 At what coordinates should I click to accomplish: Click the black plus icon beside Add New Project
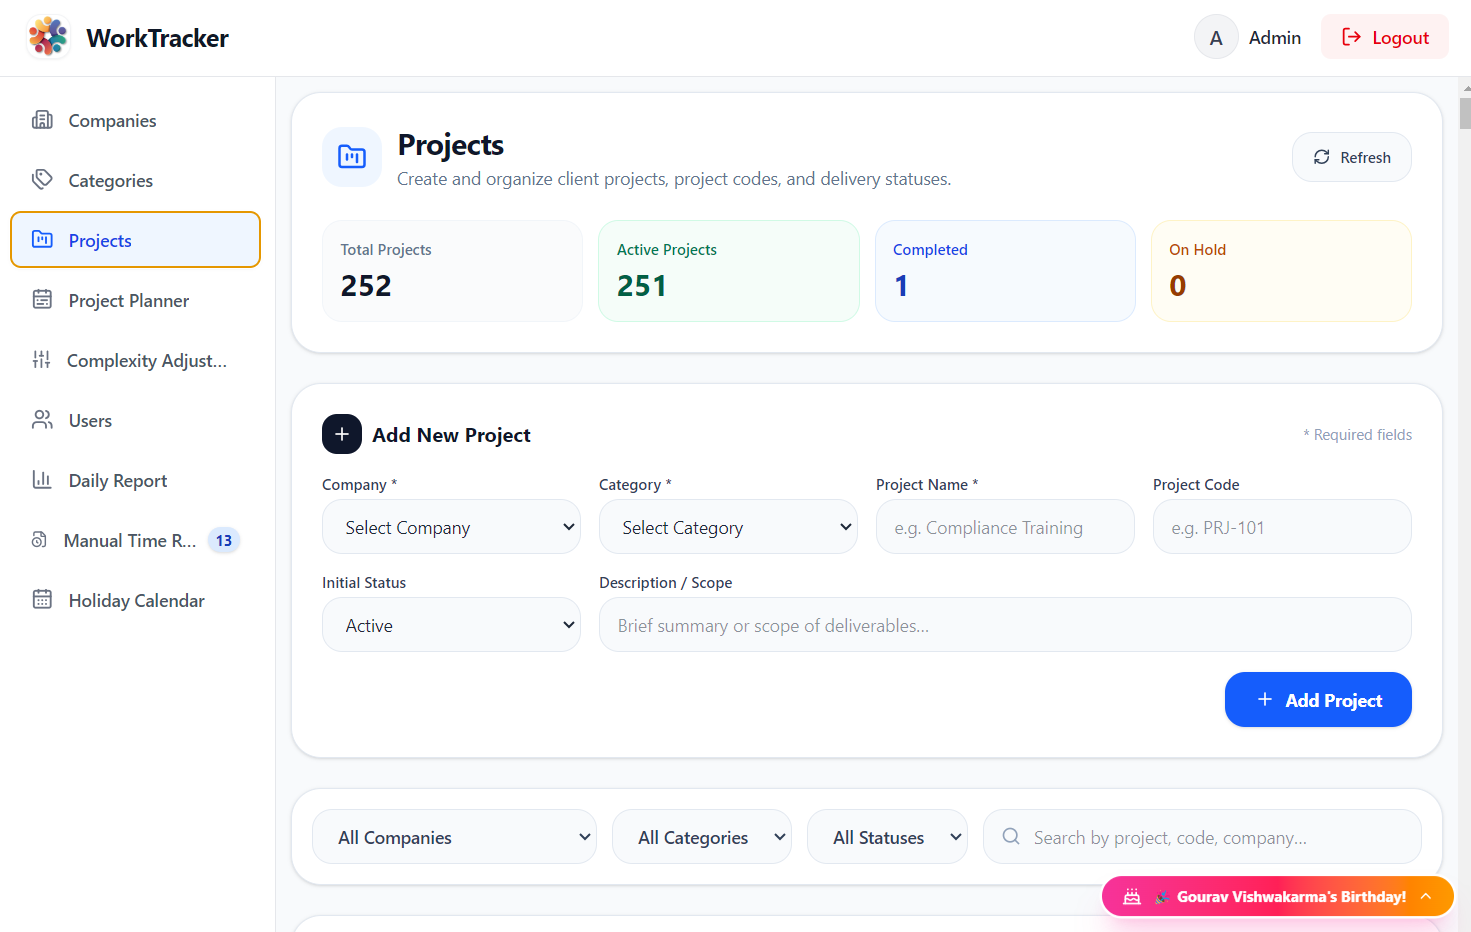pyautogui.click(x=342, y=434)
